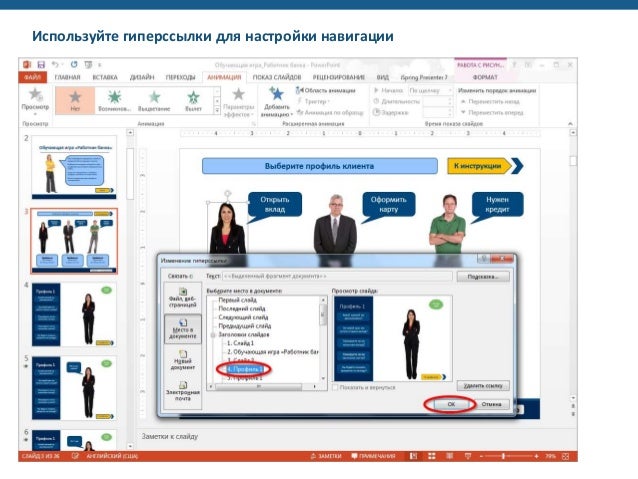
Task: Open Effect Options (Параметры эффектов) dropdown
Action: 239,102
